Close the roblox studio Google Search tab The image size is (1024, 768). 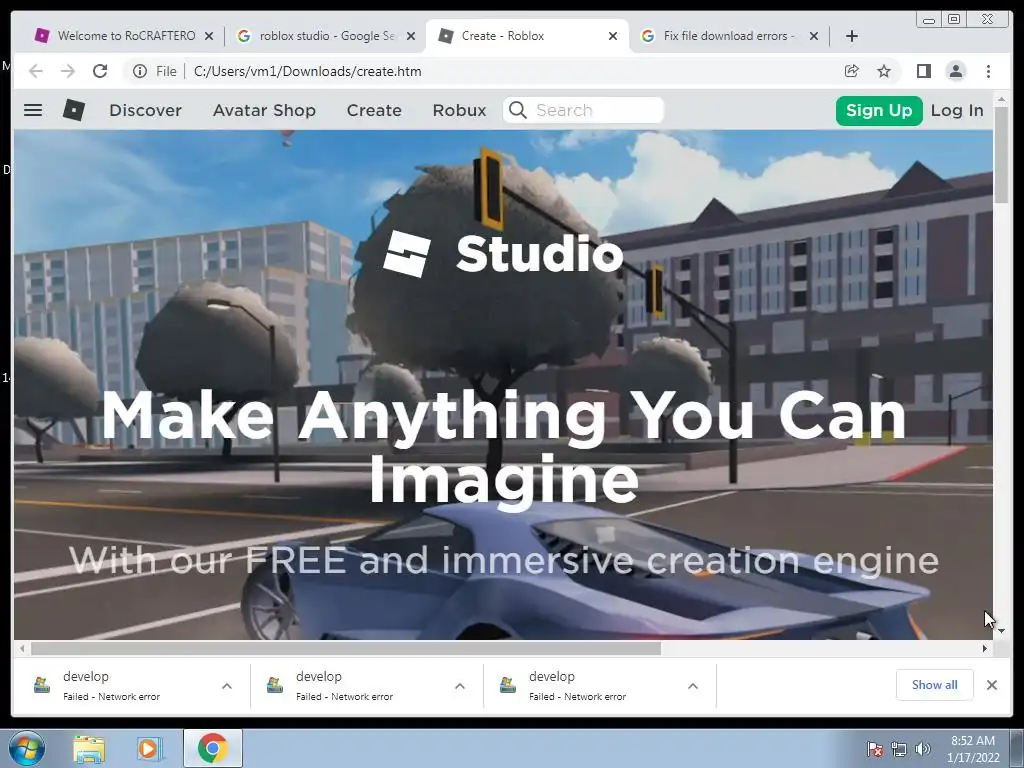click(411, 36)
